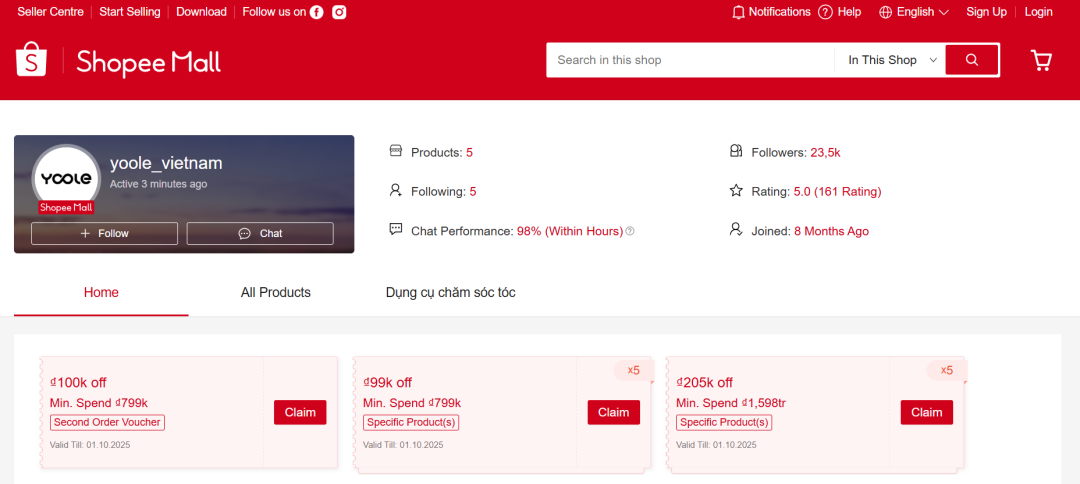Click the Shopee Mall badge under avatar
This screenshot has width=1080, height=484.
(66, 207)
